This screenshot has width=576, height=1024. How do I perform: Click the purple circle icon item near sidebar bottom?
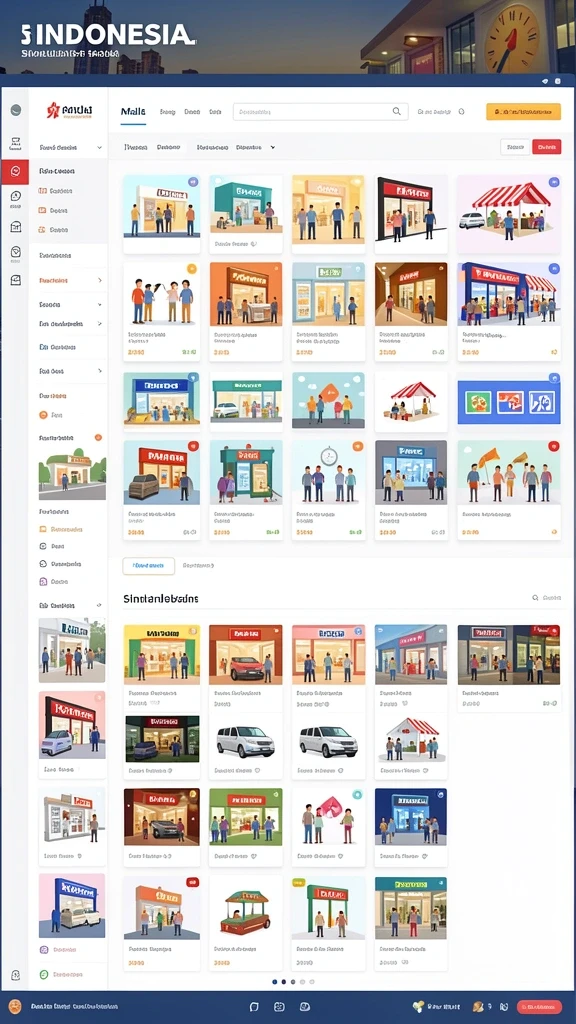[44, 950]
